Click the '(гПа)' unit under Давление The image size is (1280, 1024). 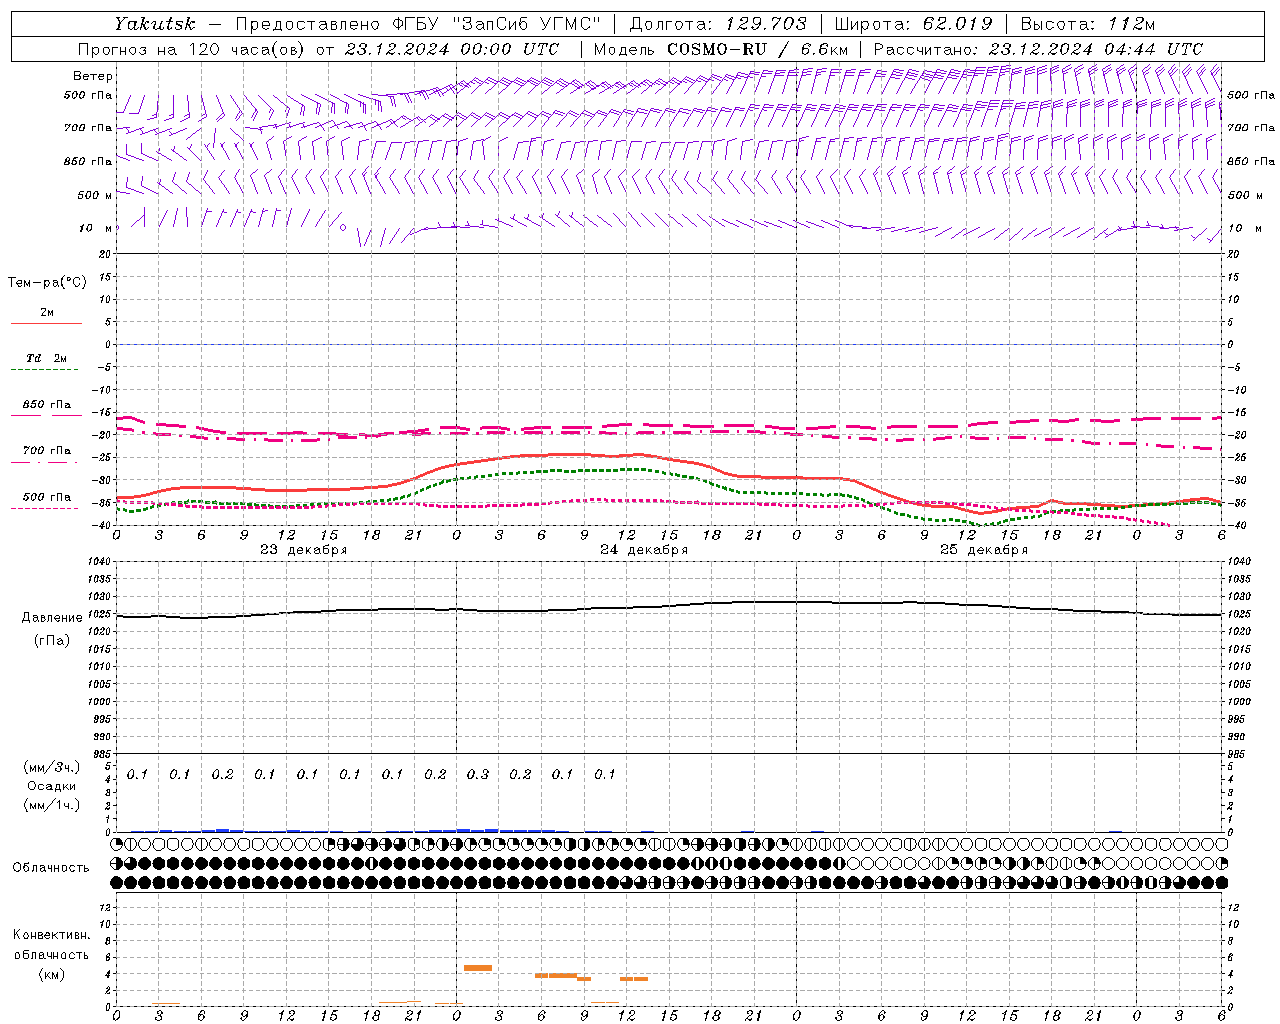[x=52, y=640]
